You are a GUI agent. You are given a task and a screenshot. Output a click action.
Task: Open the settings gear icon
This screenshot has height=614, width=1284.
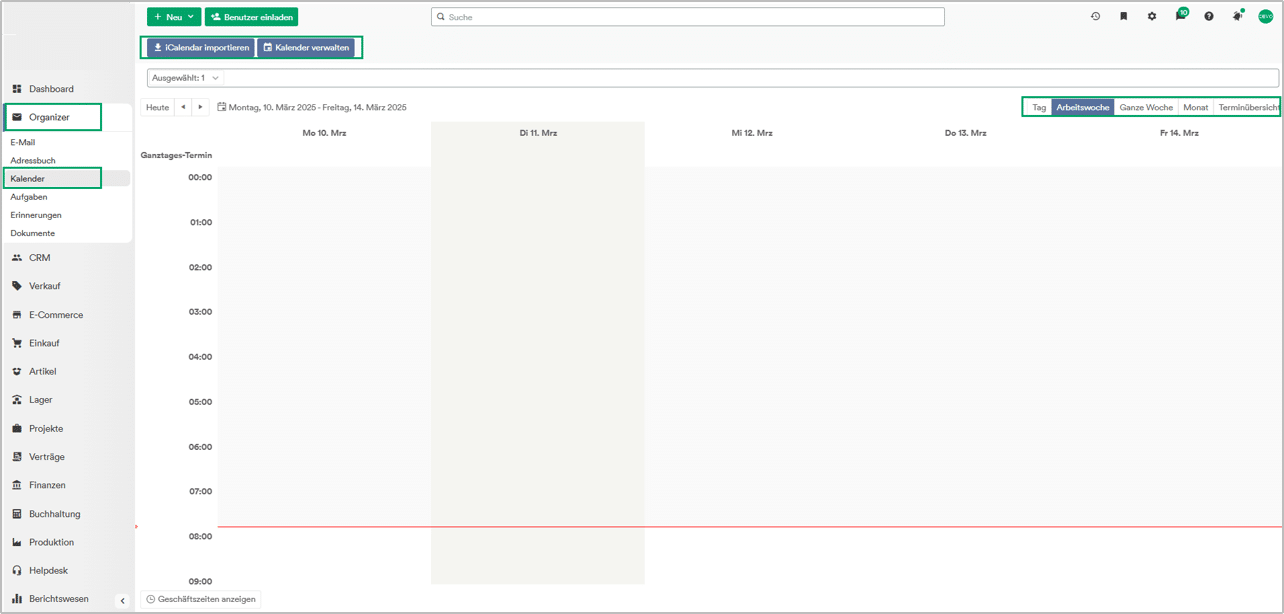point(1152,16)
